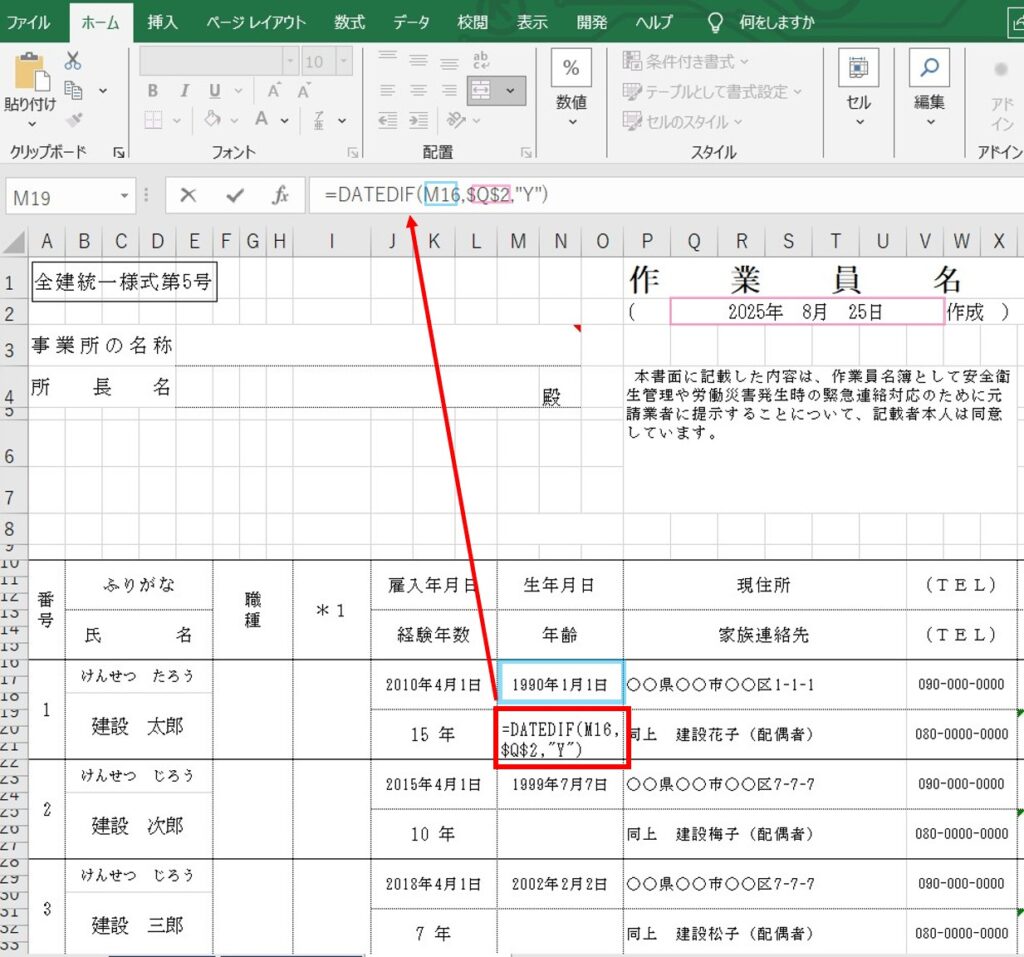The height and width of the screenshot is (957, 1024).
Task: Open Clipboard group dialog launcher
Action: pyautogui.click(x=119, y=152)
